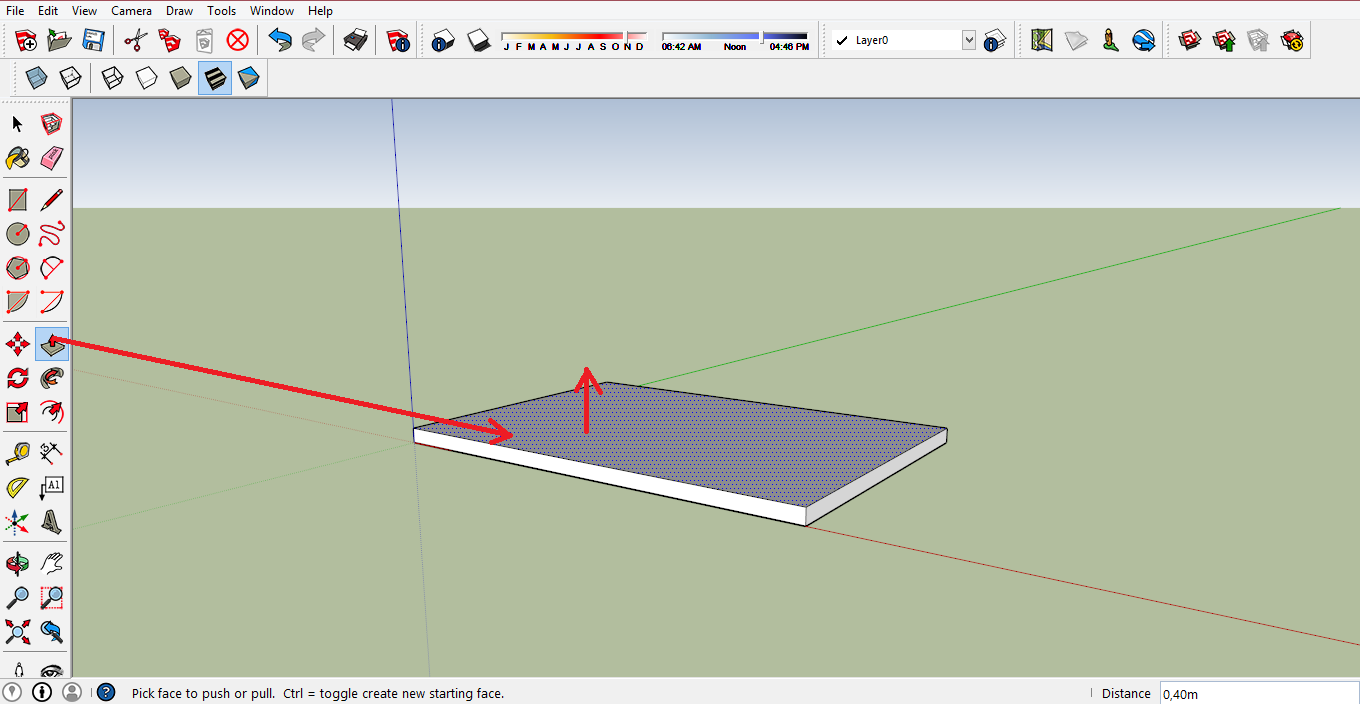Image resolution: width=1360 pixels, height=704 pixels.
Task: Open status bar help question-mark button
Action: [x=106, y=692]
